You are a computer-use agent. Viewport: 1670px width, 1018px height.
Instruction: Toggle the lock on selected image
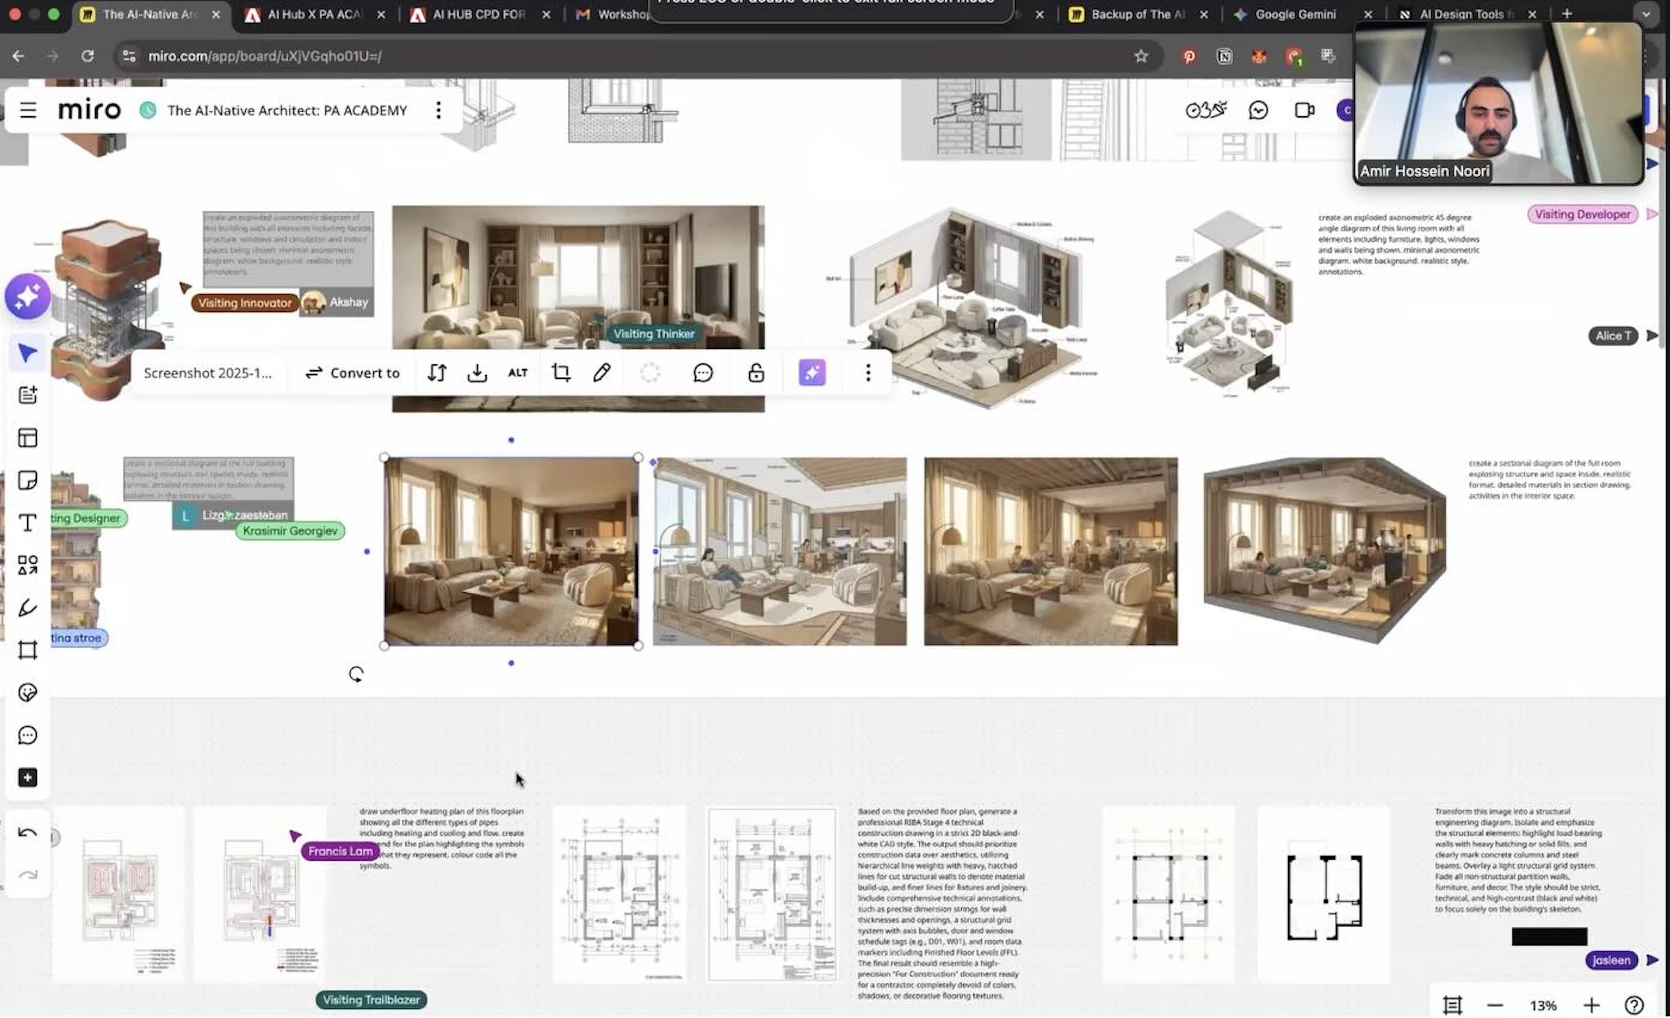(x=756, y=373)
